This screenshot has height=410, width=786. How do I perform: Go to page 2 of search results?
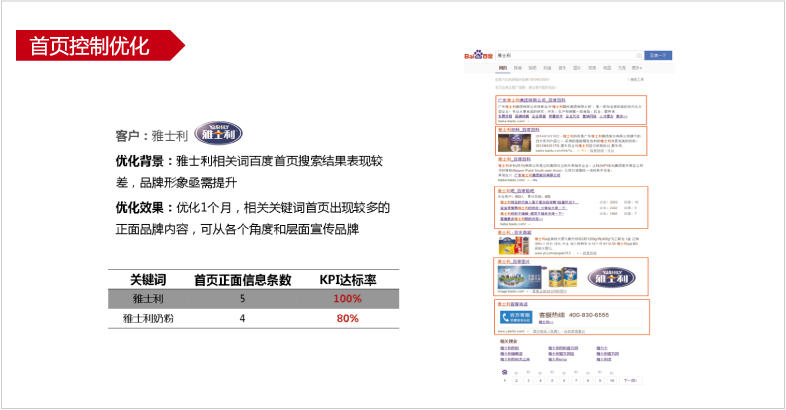516,380
